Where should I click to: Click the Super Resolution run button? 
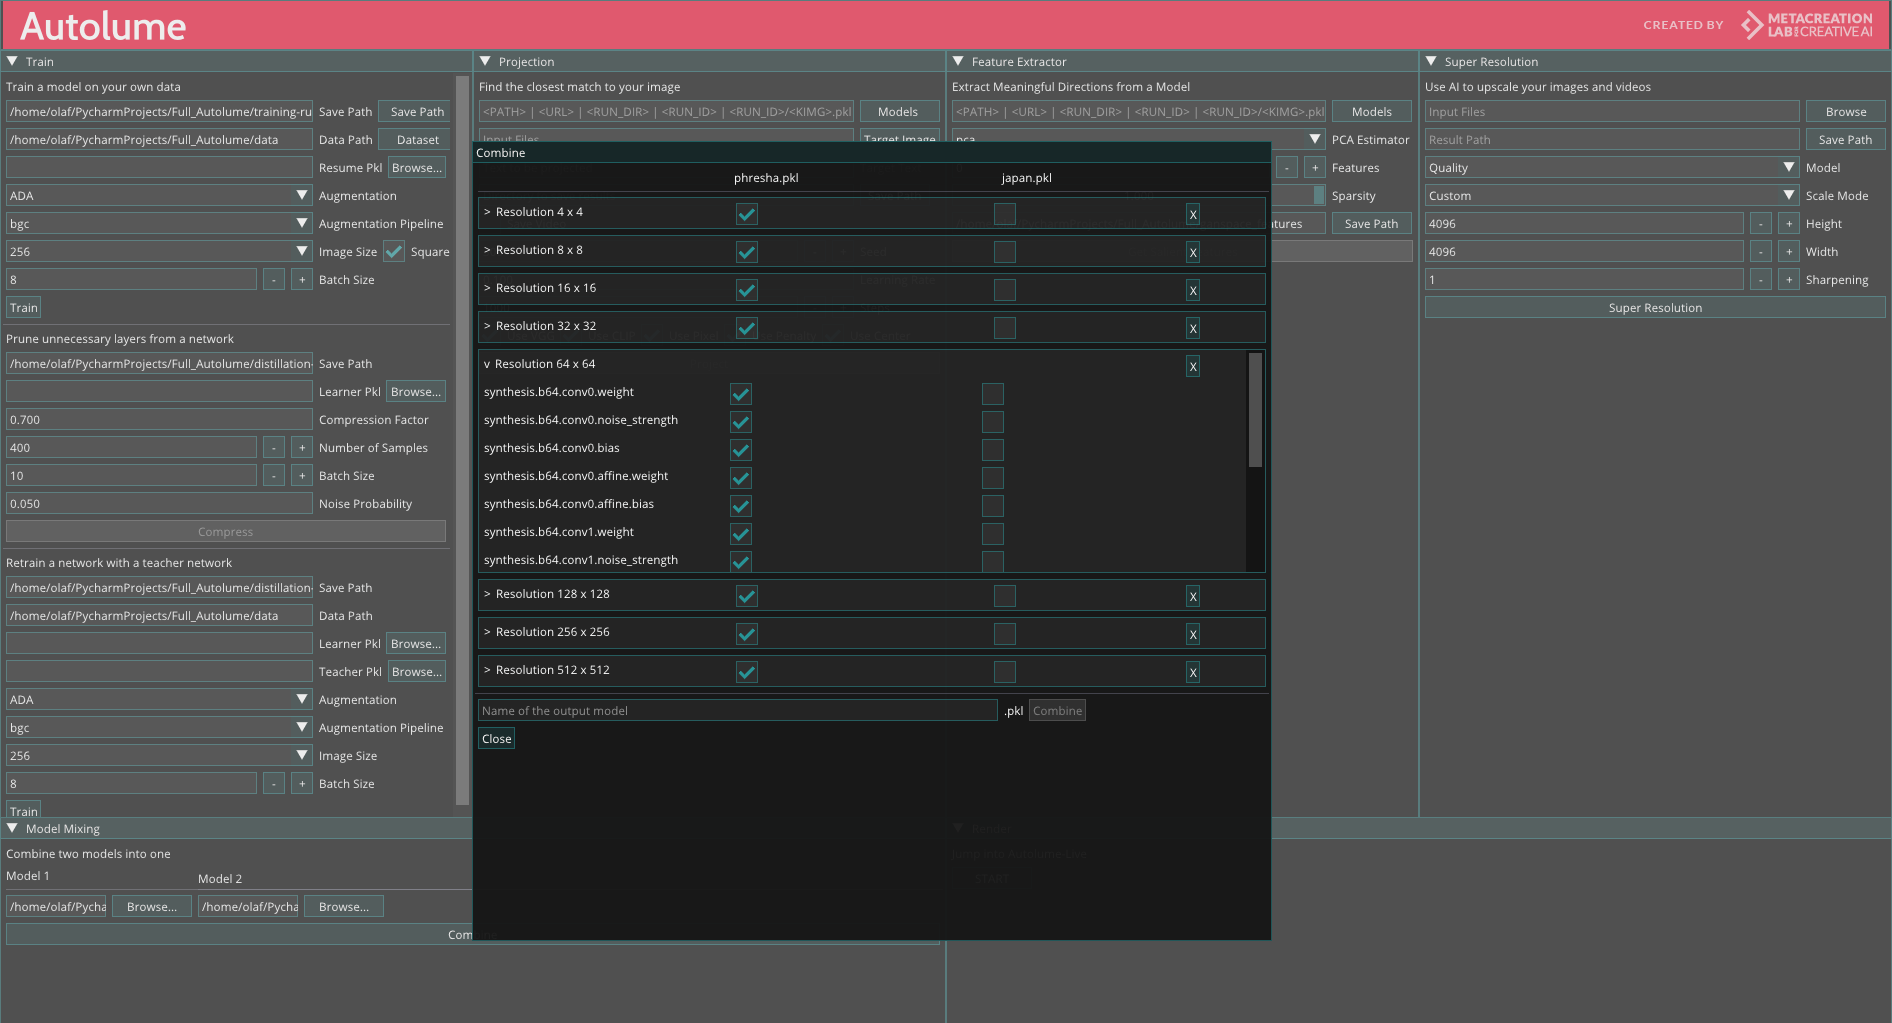[1654, 308]
